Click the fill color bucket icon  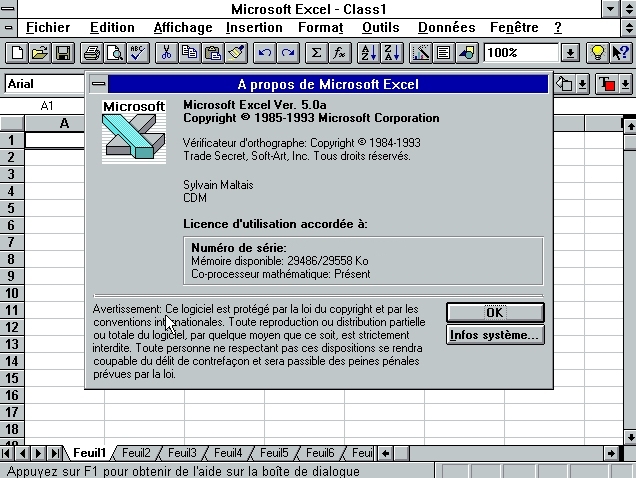(x=564, y=84)
